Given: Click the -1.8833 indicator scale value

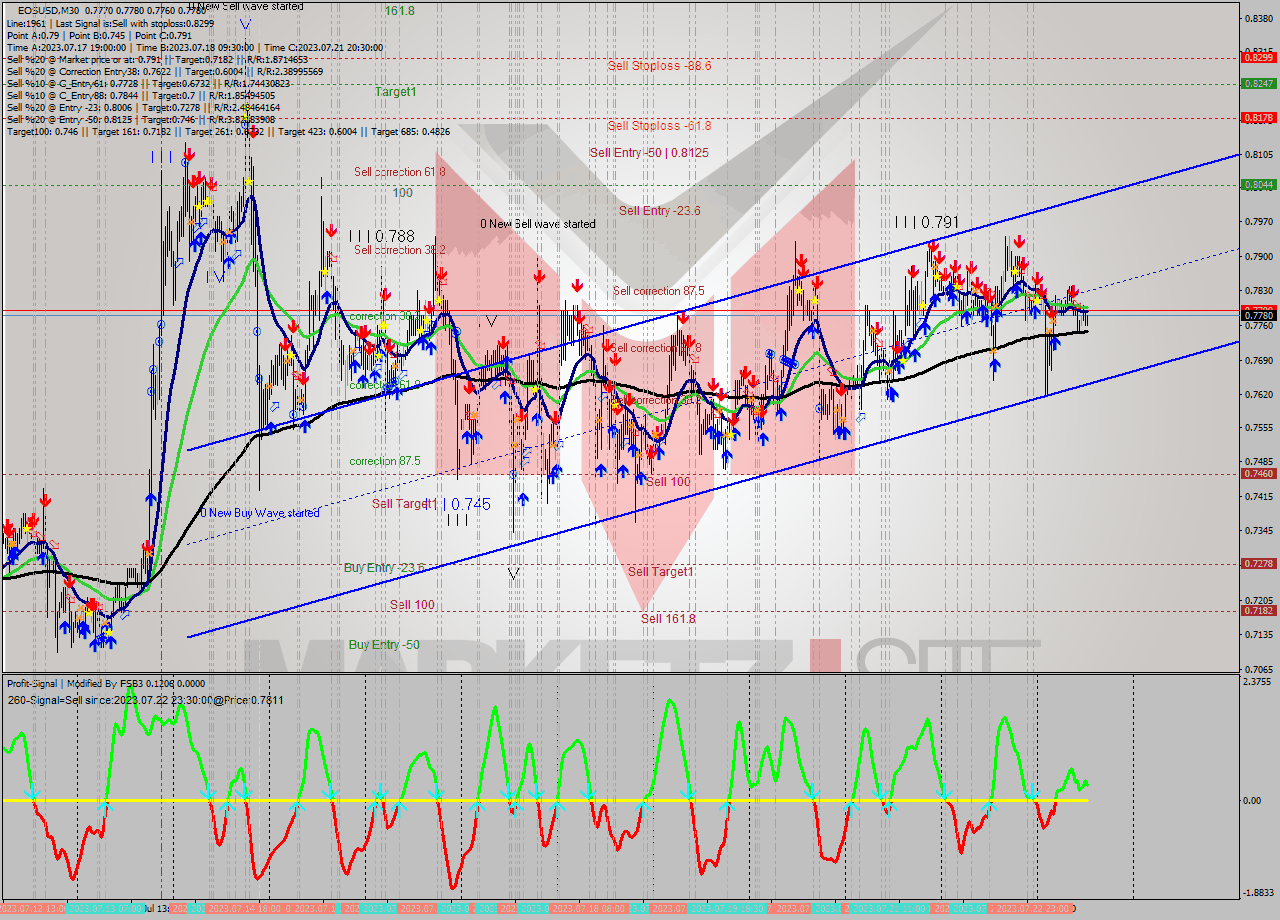Looking at the screenshot, I should pyautogui.click(x=1257, y=893).
